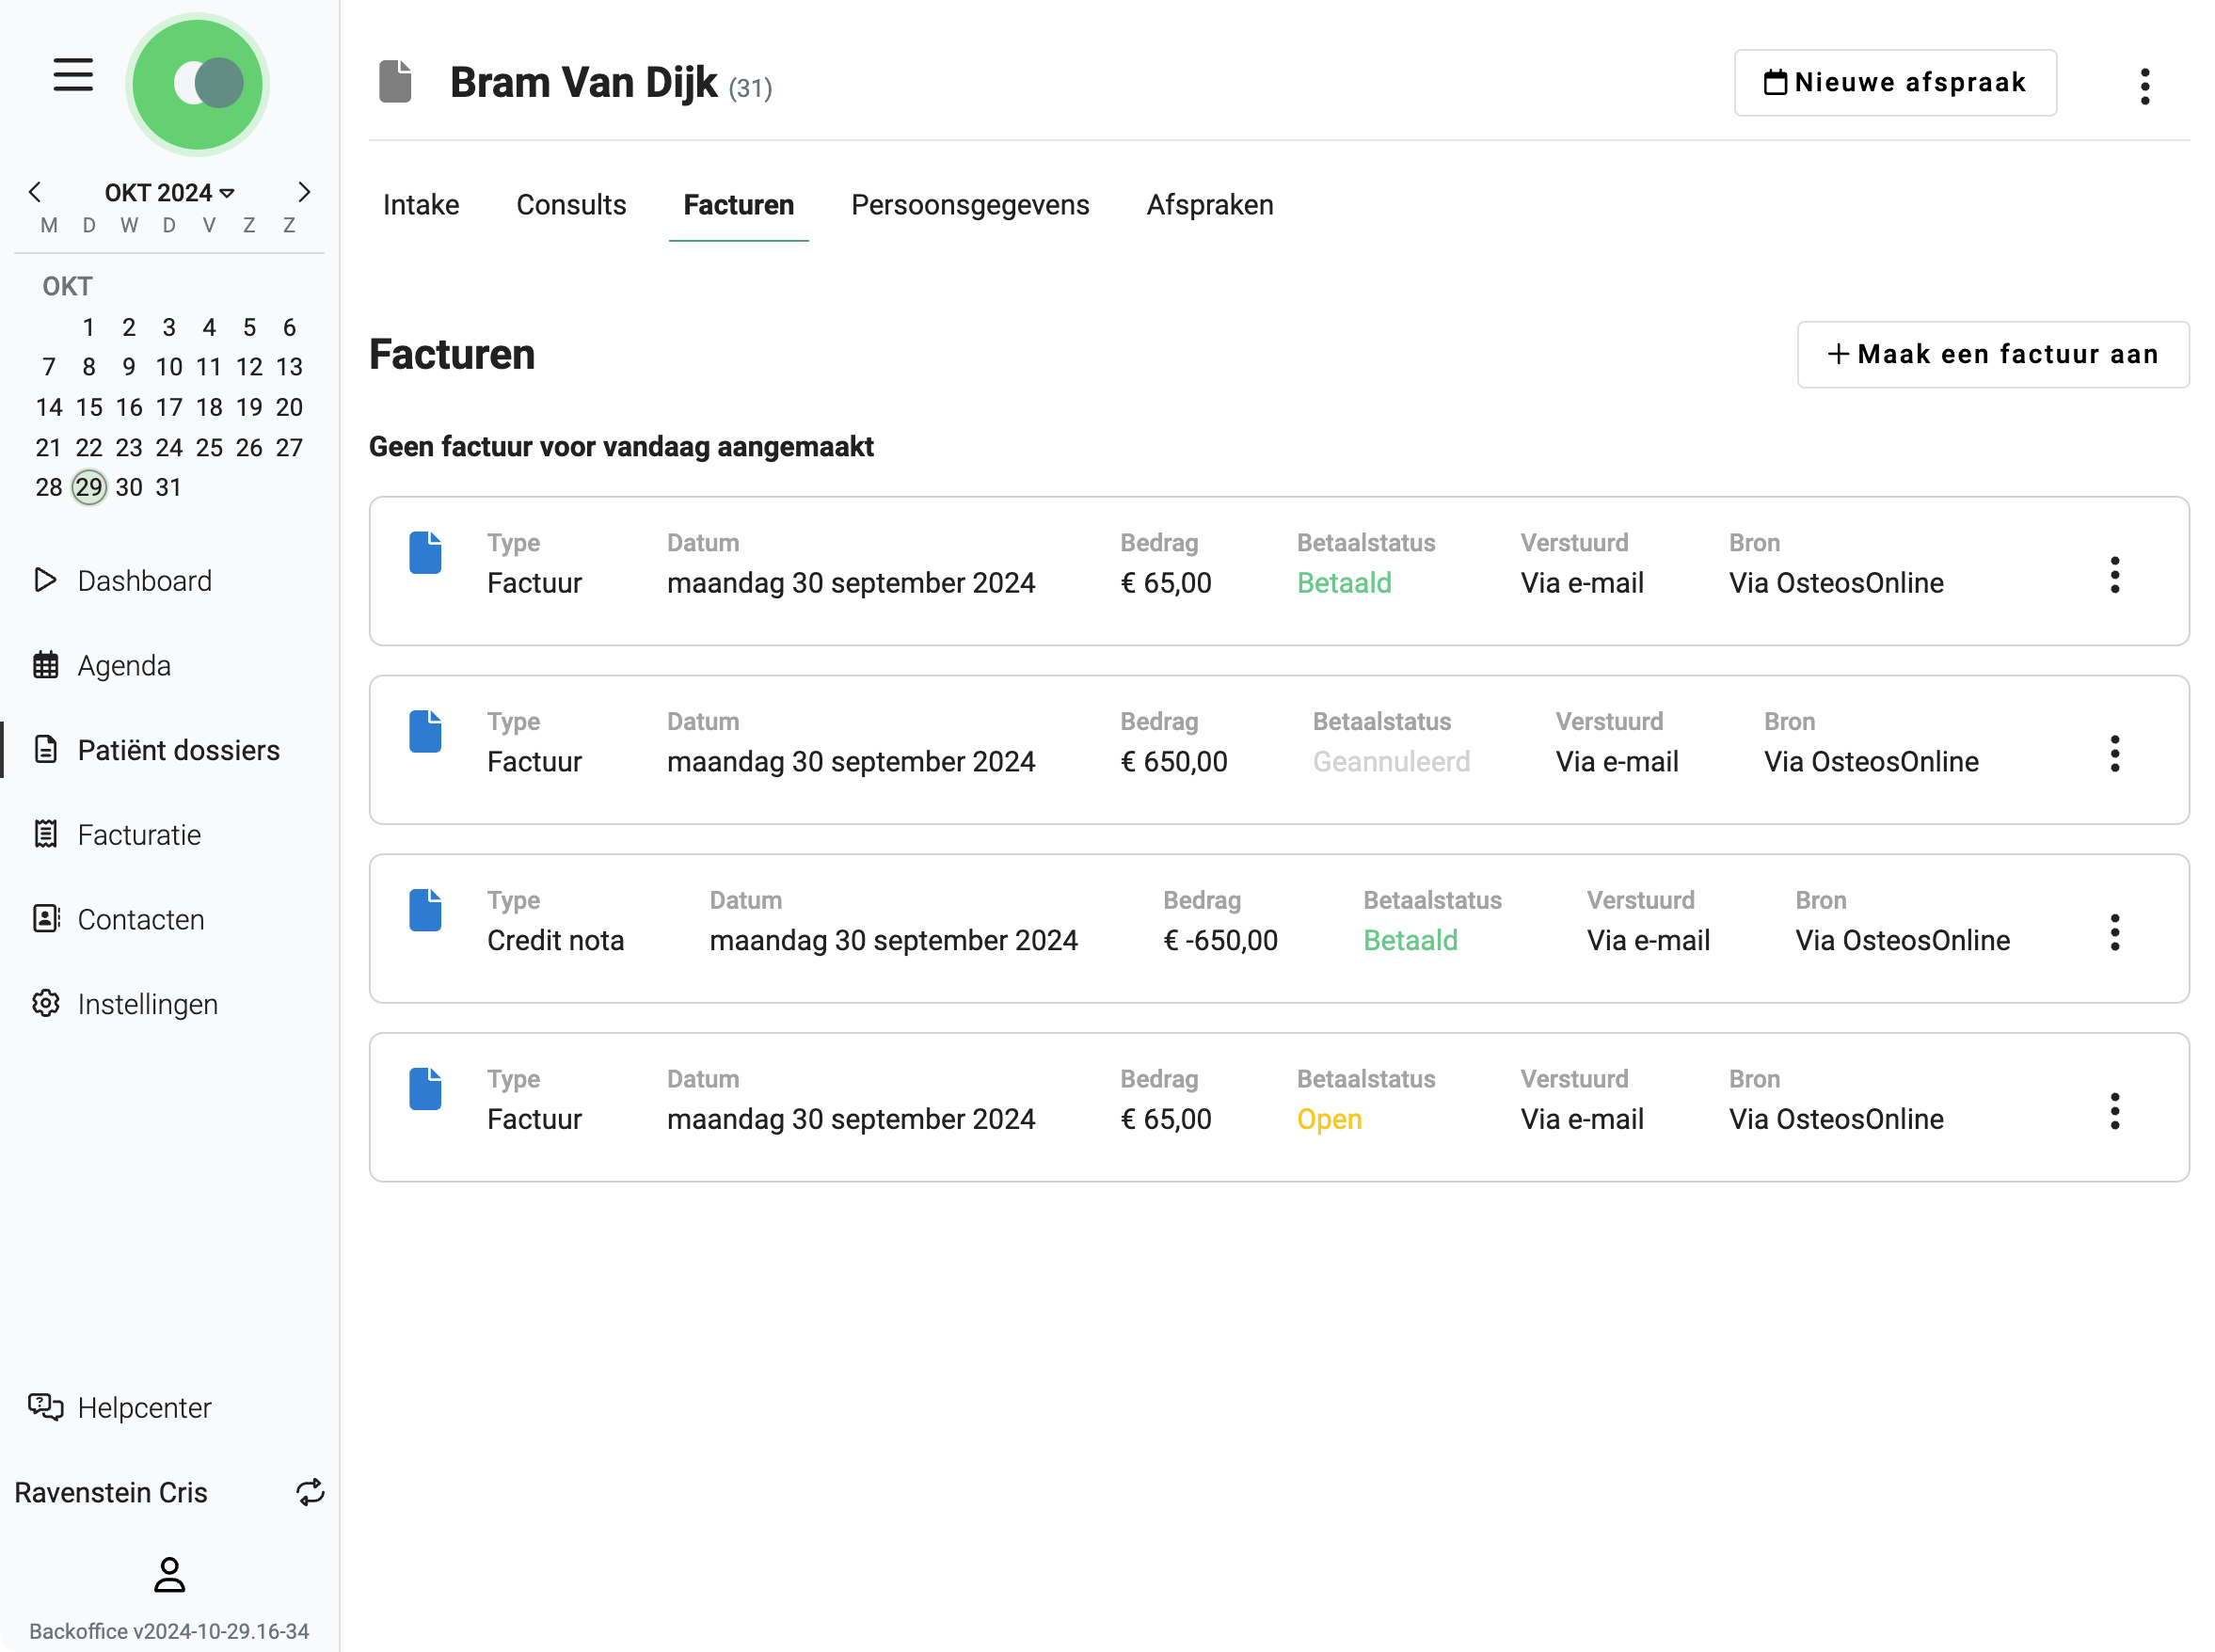Click the Nieuwe afspraak button

[1894, 83]
